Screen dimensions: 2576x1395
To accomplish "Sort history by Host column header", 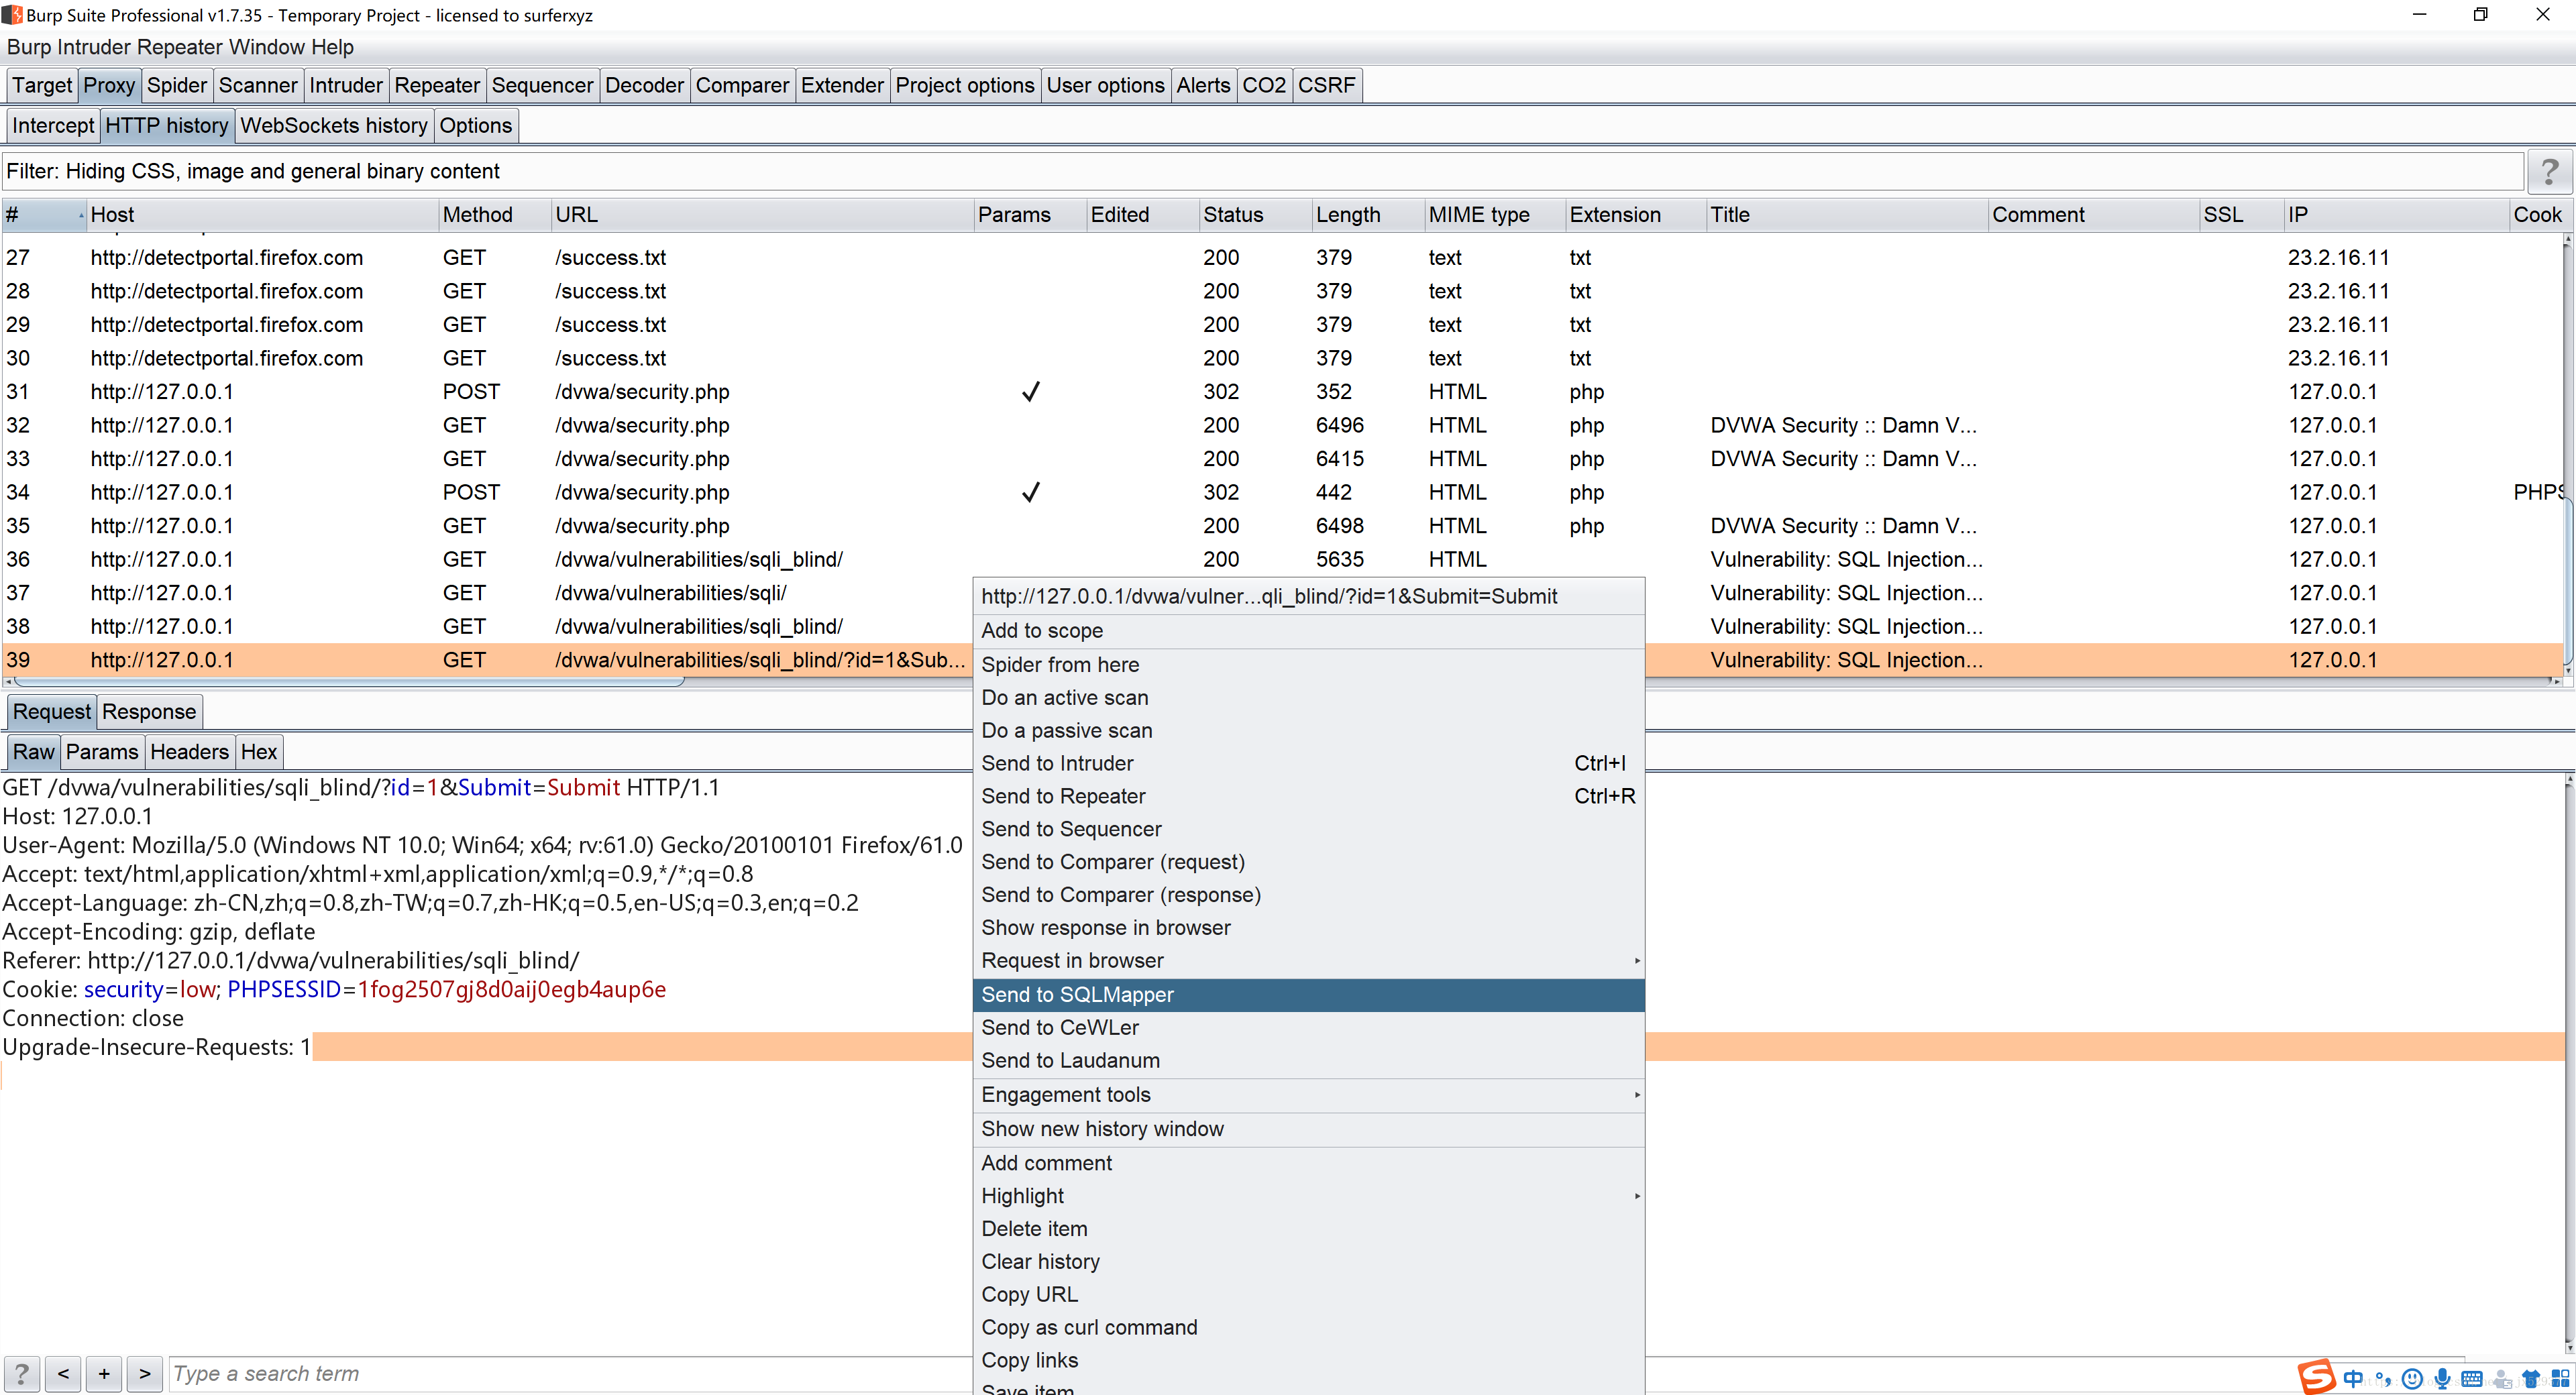I will click(x=262, y=215).
